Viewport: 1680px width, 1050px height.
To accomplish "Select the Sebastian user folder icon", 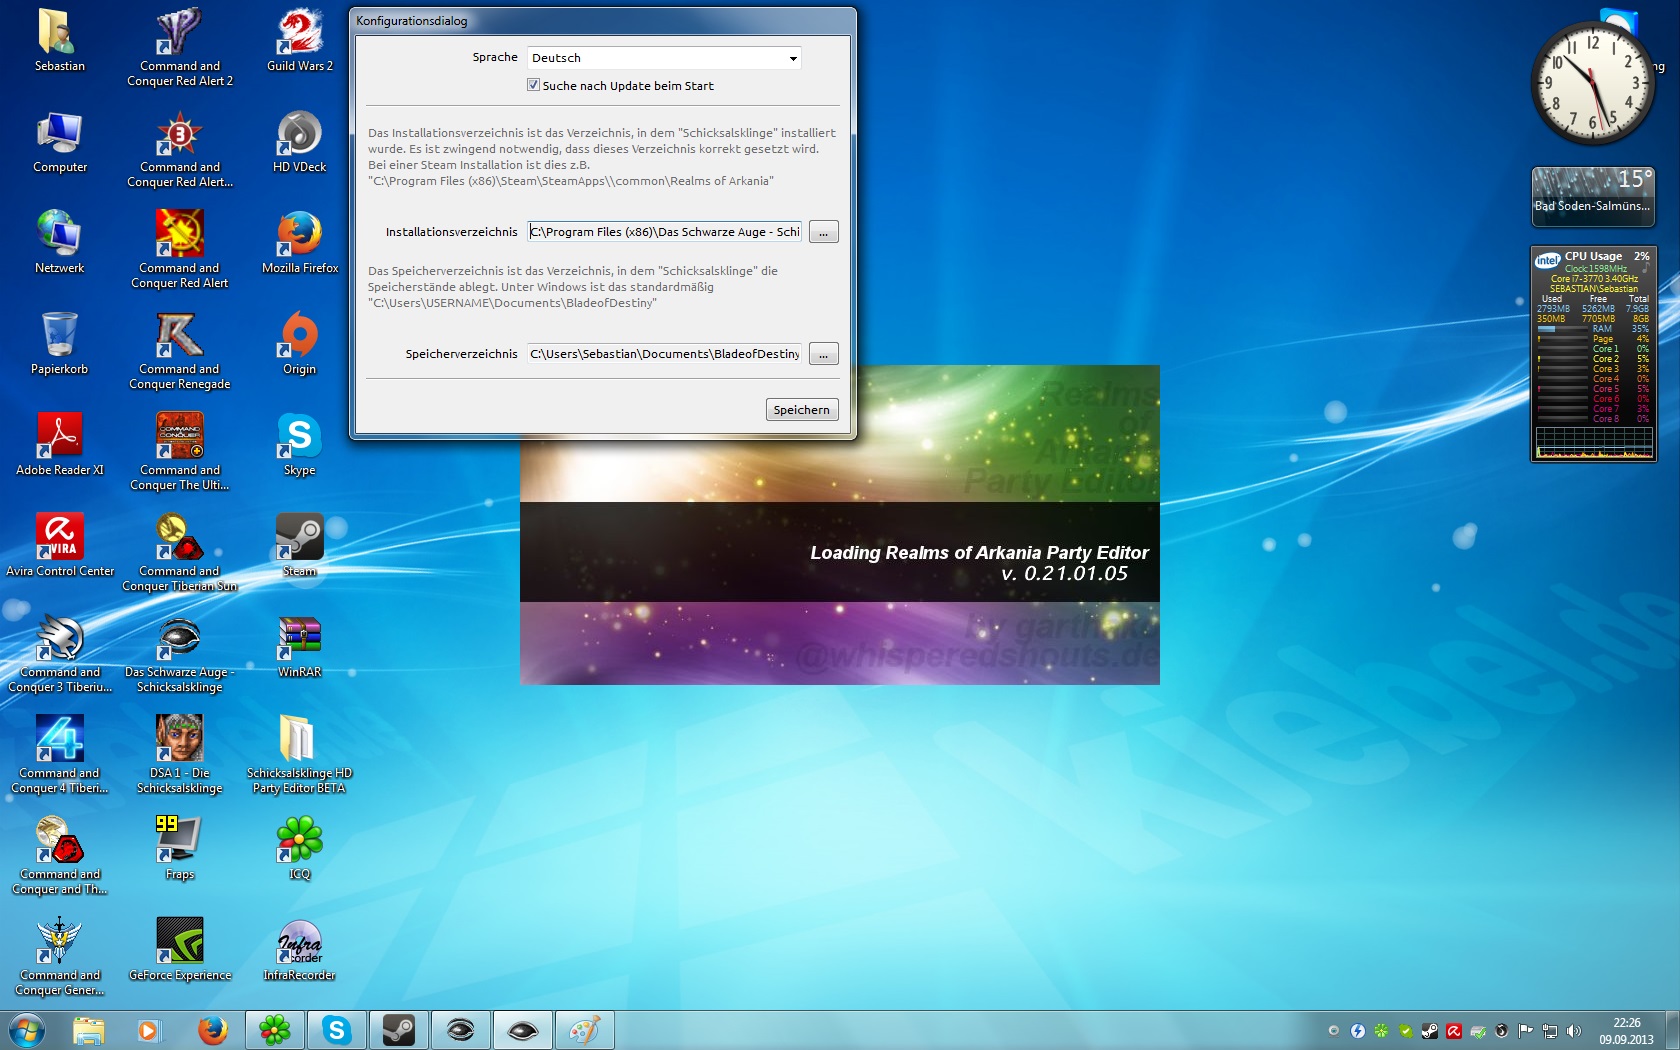I will [x=60, y=42].
